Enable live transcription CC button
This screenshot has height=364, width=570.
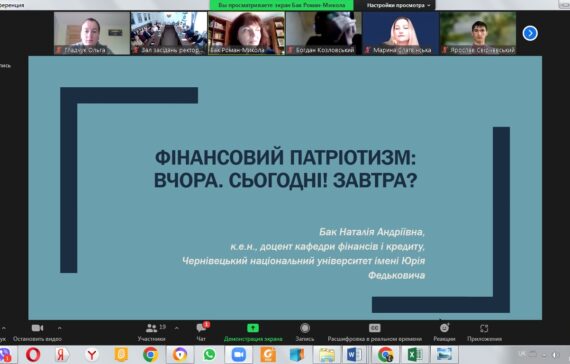[x=374, y=332]
